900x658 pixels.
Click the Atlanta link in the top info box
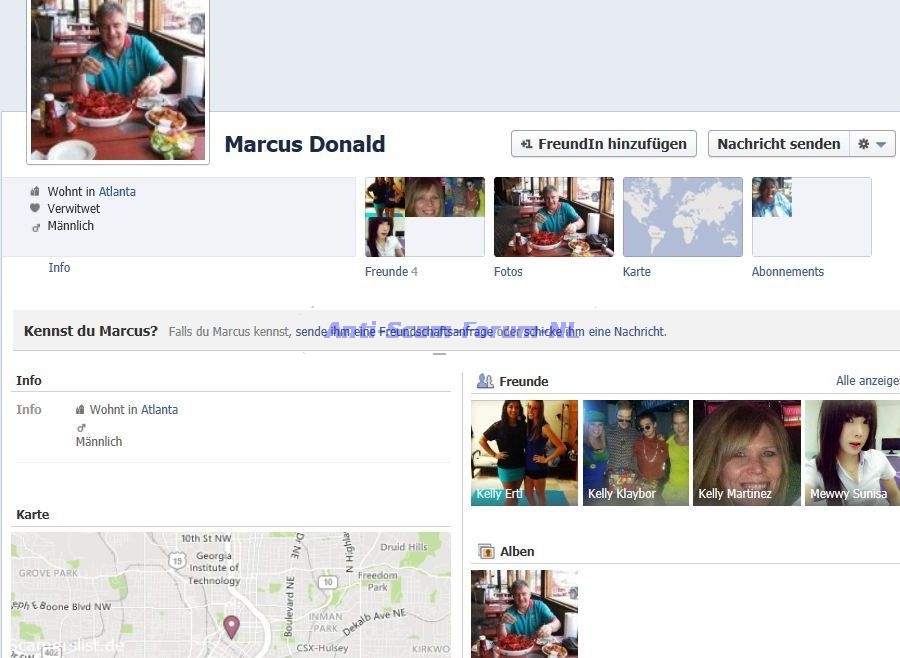[x=117, y=192]
